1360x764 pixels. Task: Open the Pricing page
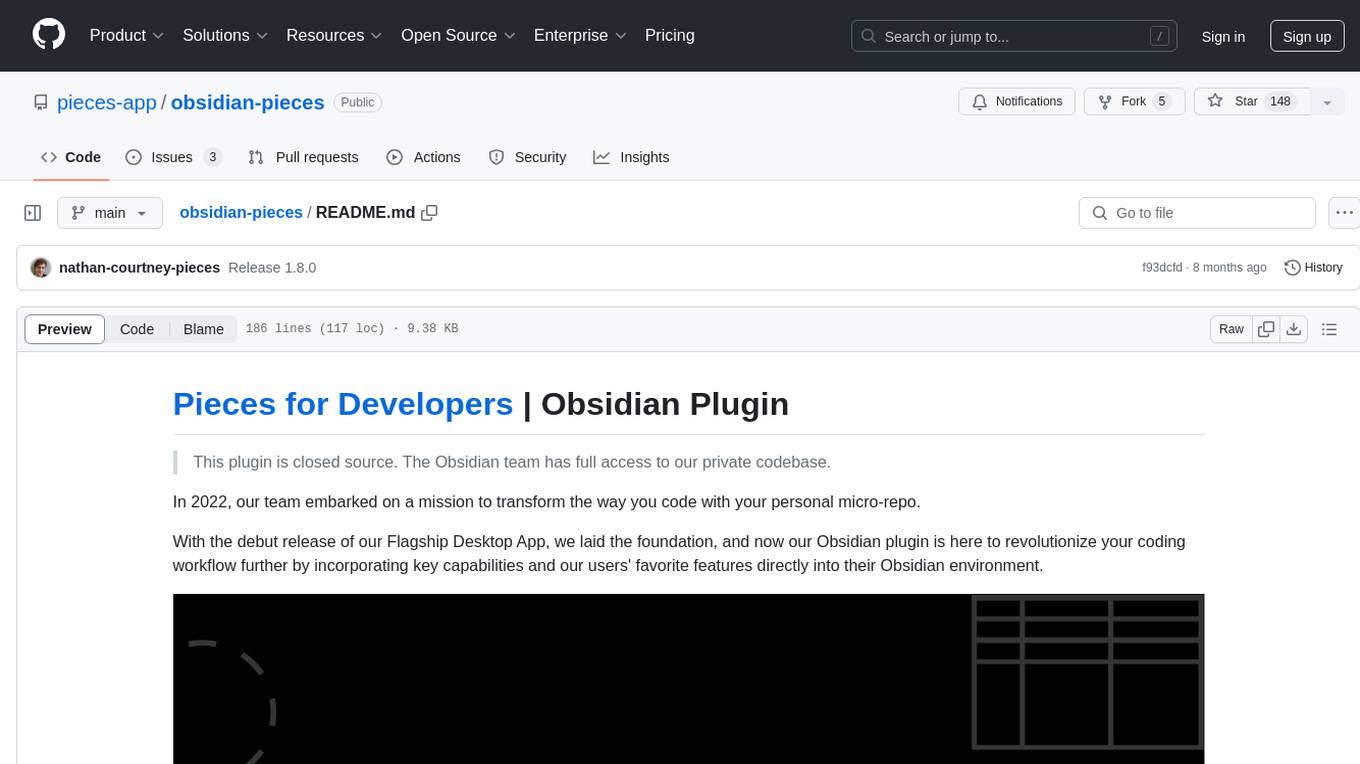(x=670, y=35)
